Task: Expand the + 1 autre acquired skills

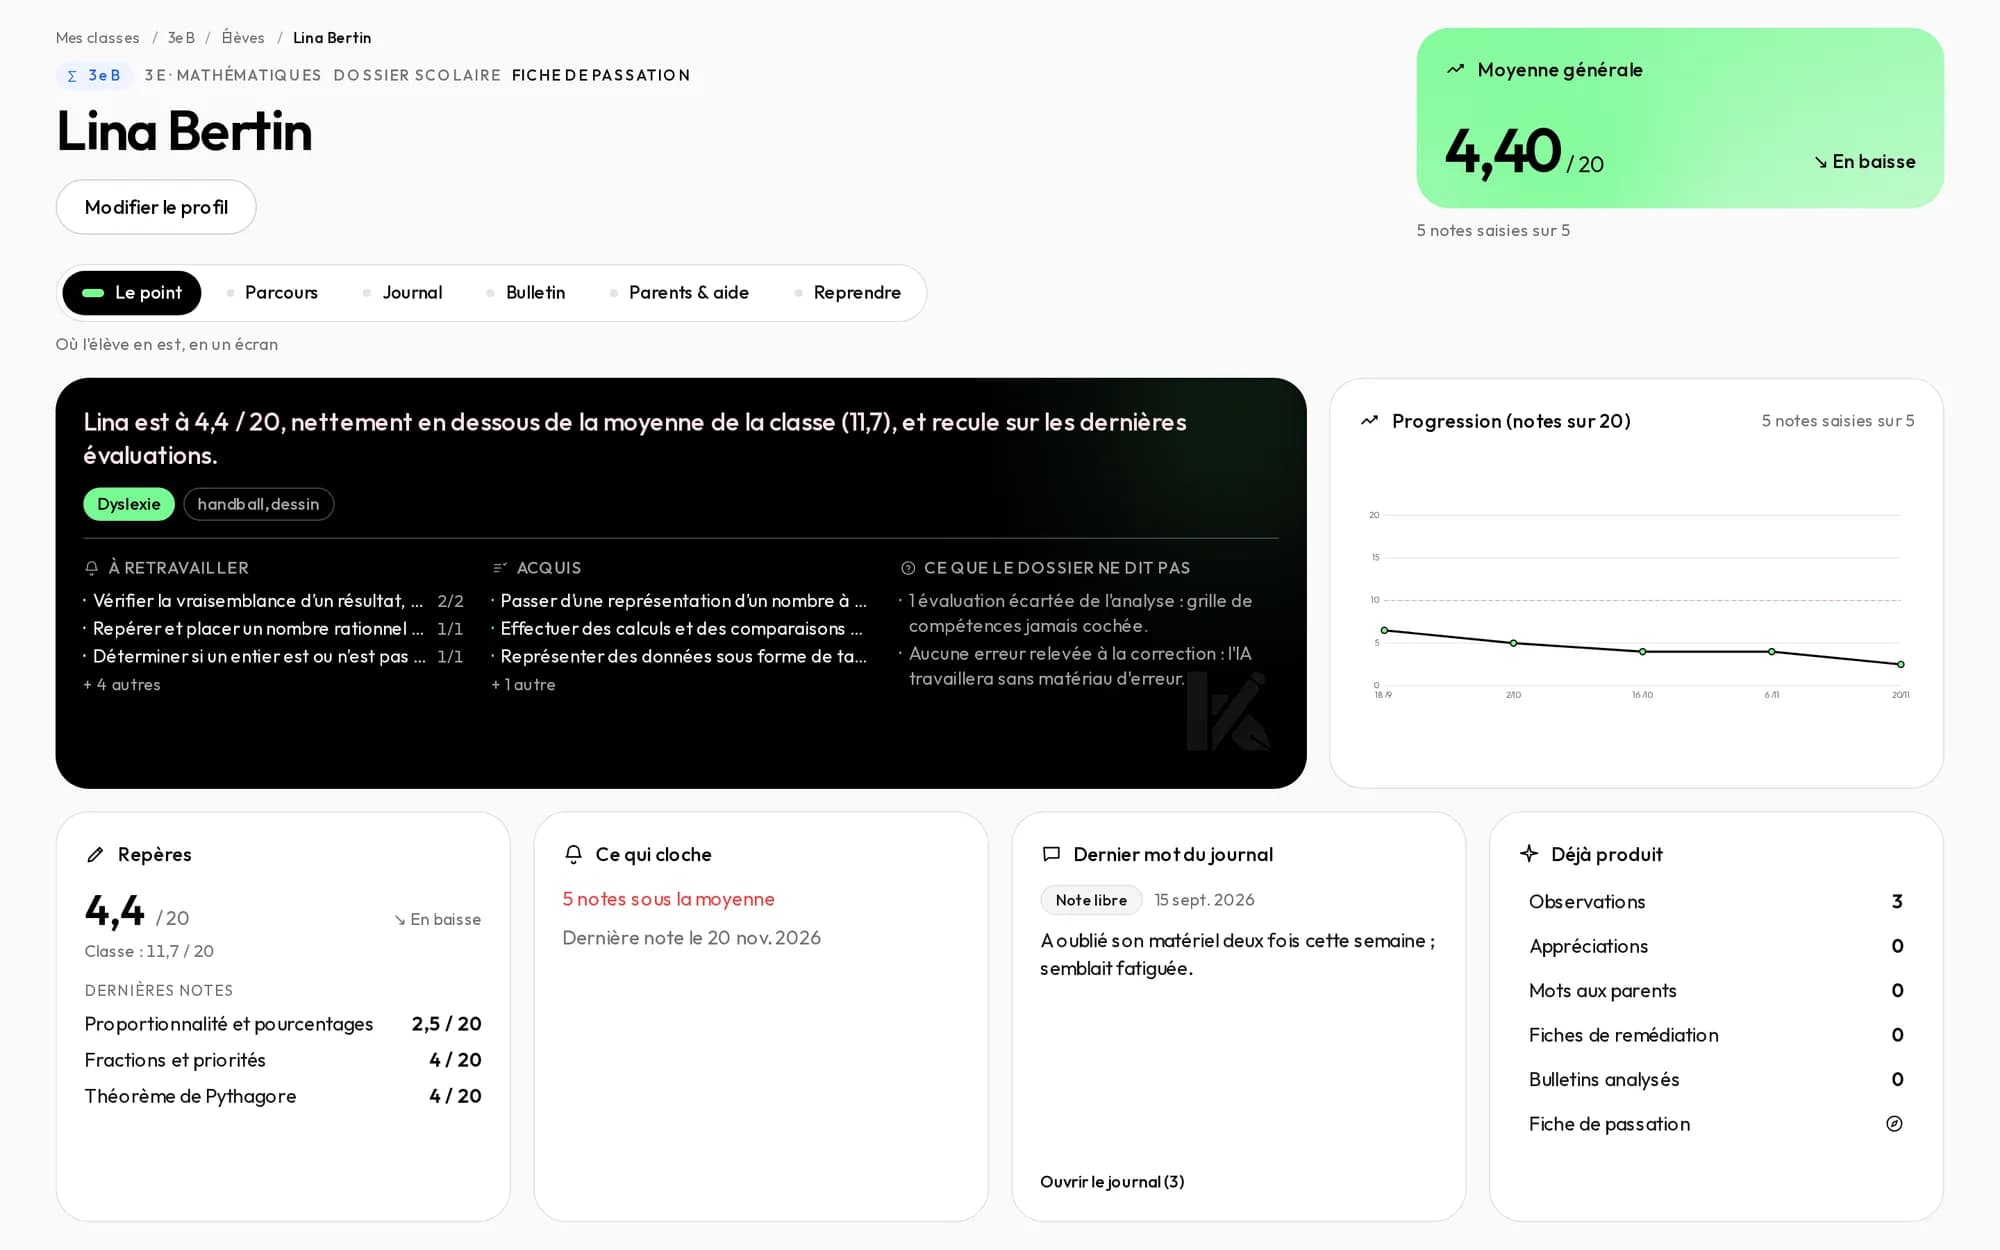Action: pos(523,685)
